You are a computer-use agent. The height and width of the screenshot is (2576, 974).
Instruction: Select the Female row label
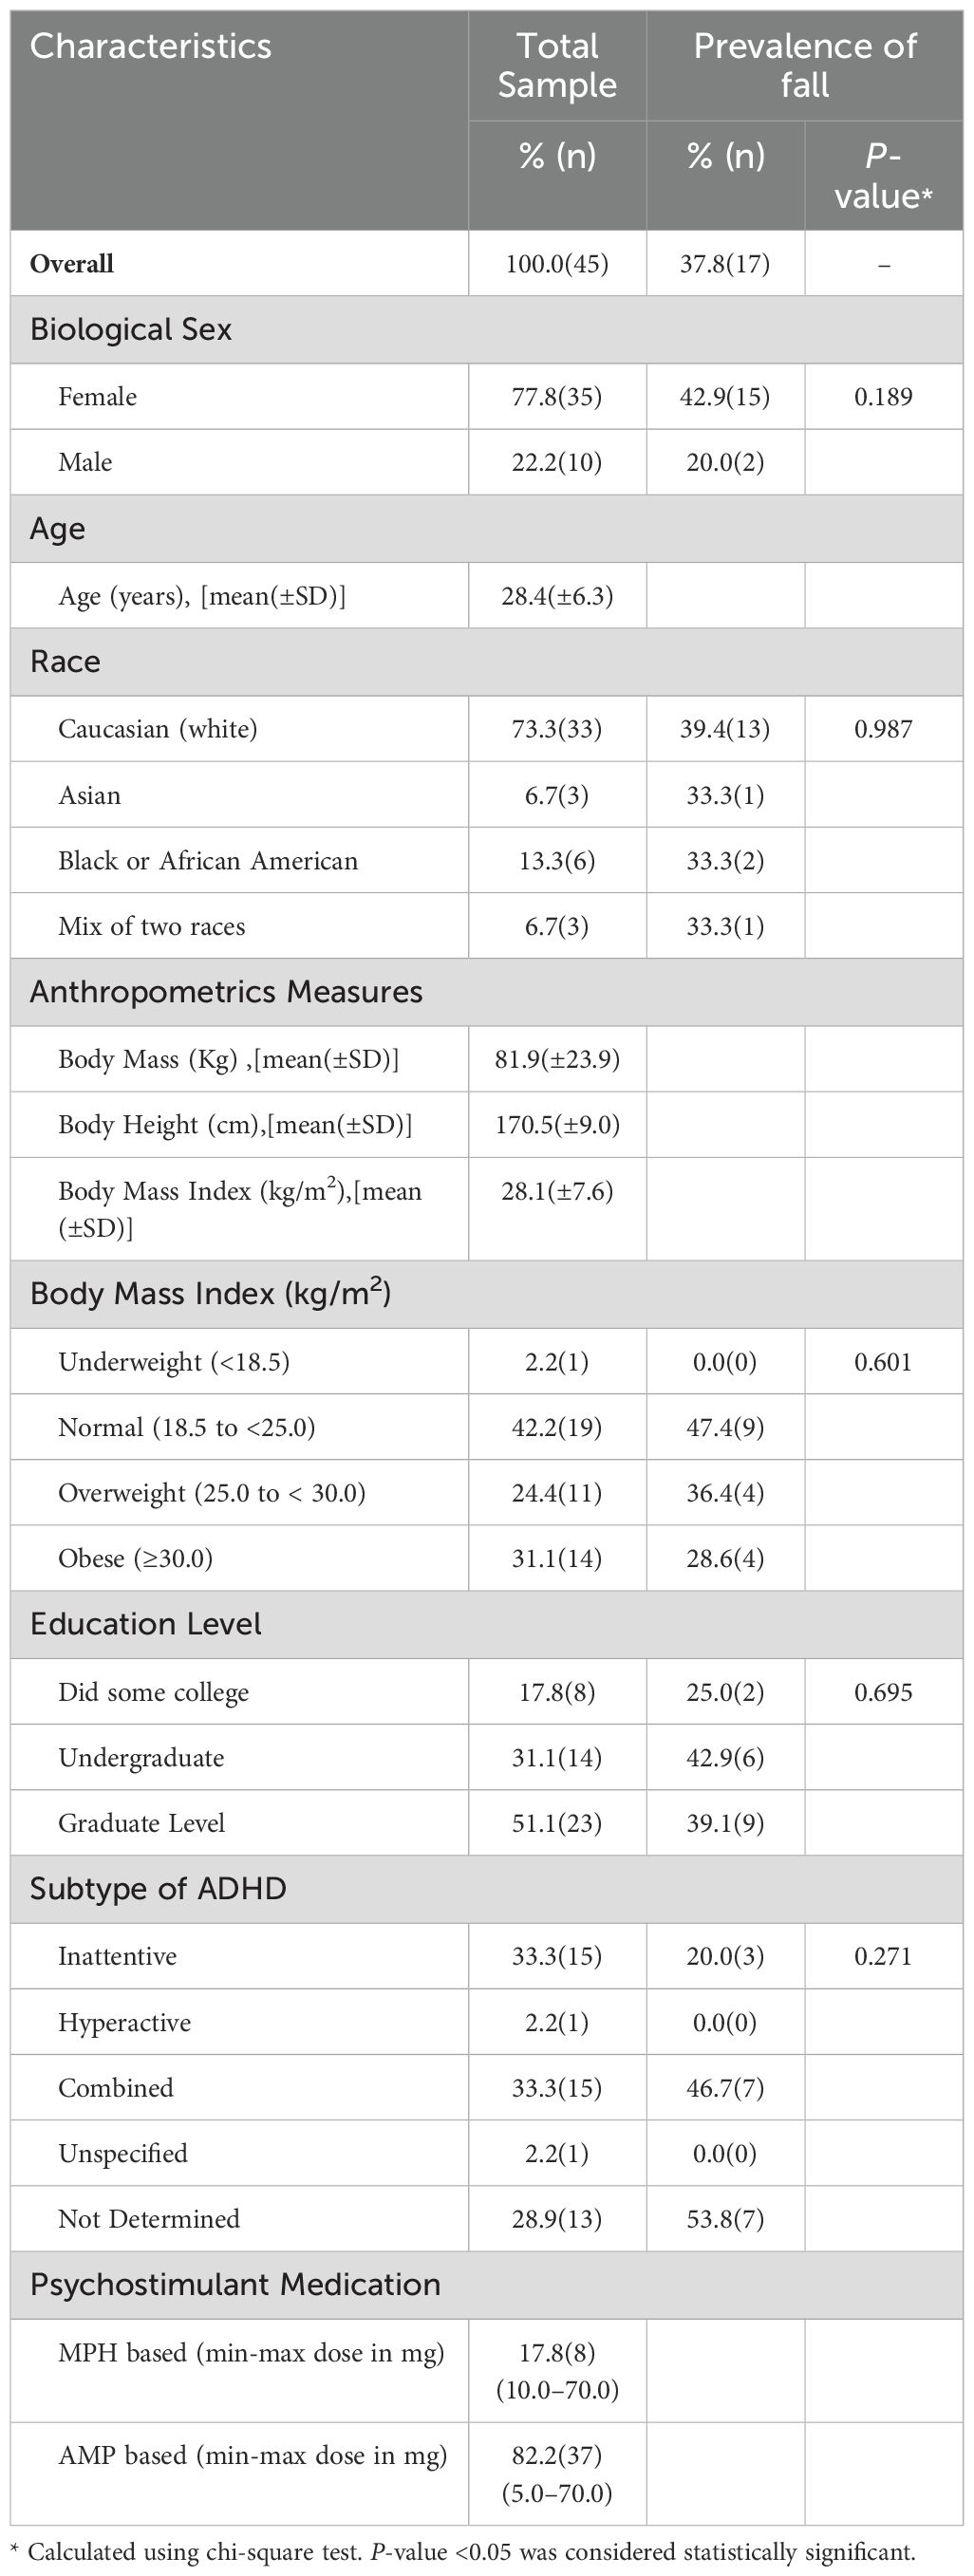click(x=98, y=397)
